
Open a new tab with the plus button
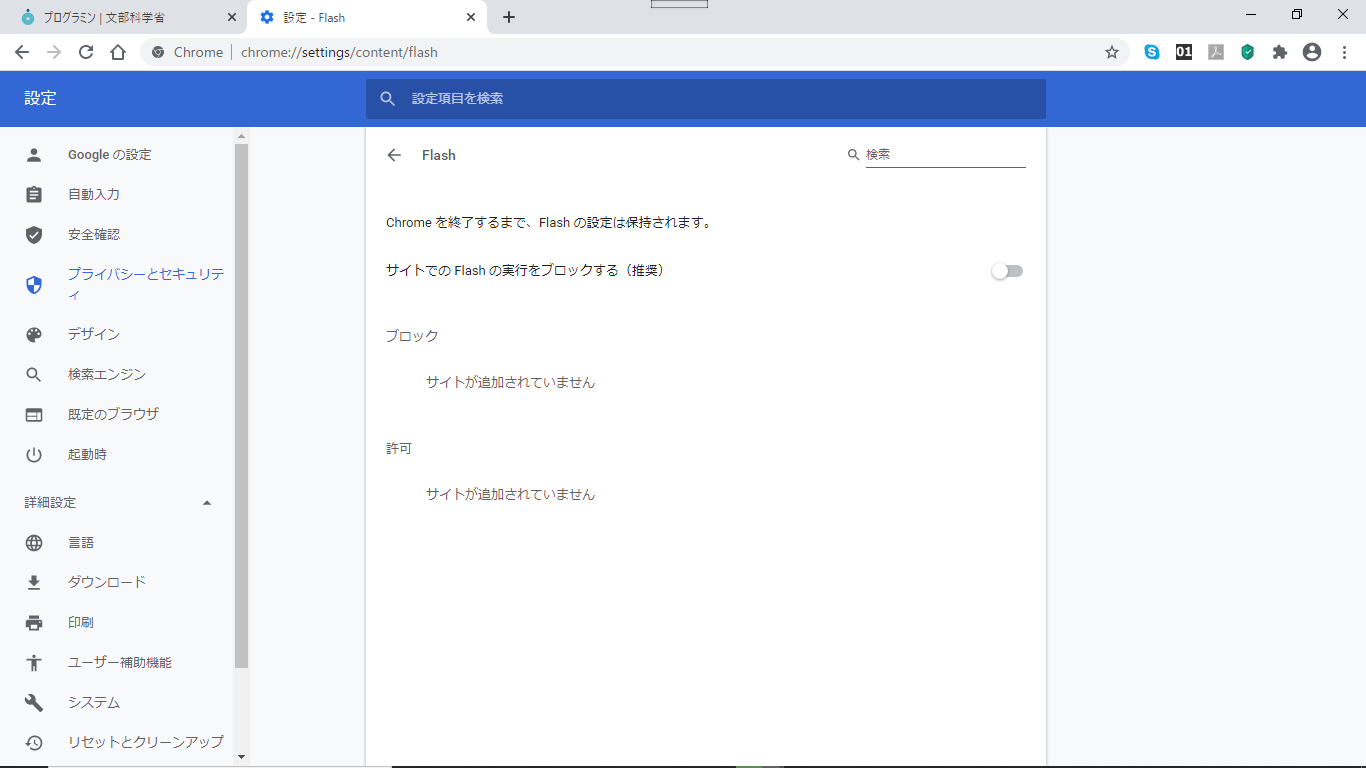point(509,17)
